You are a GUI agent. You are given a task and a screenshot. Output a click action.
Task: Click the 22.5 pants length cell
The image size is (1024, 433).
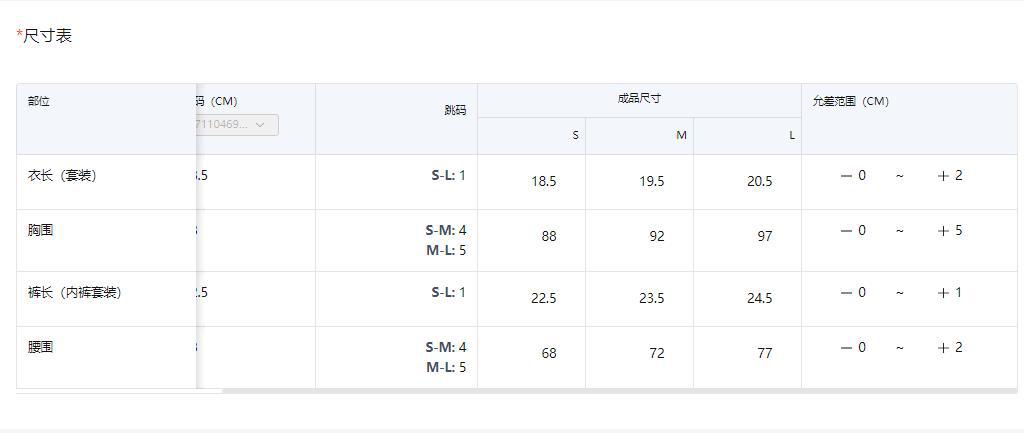[544, 299]
